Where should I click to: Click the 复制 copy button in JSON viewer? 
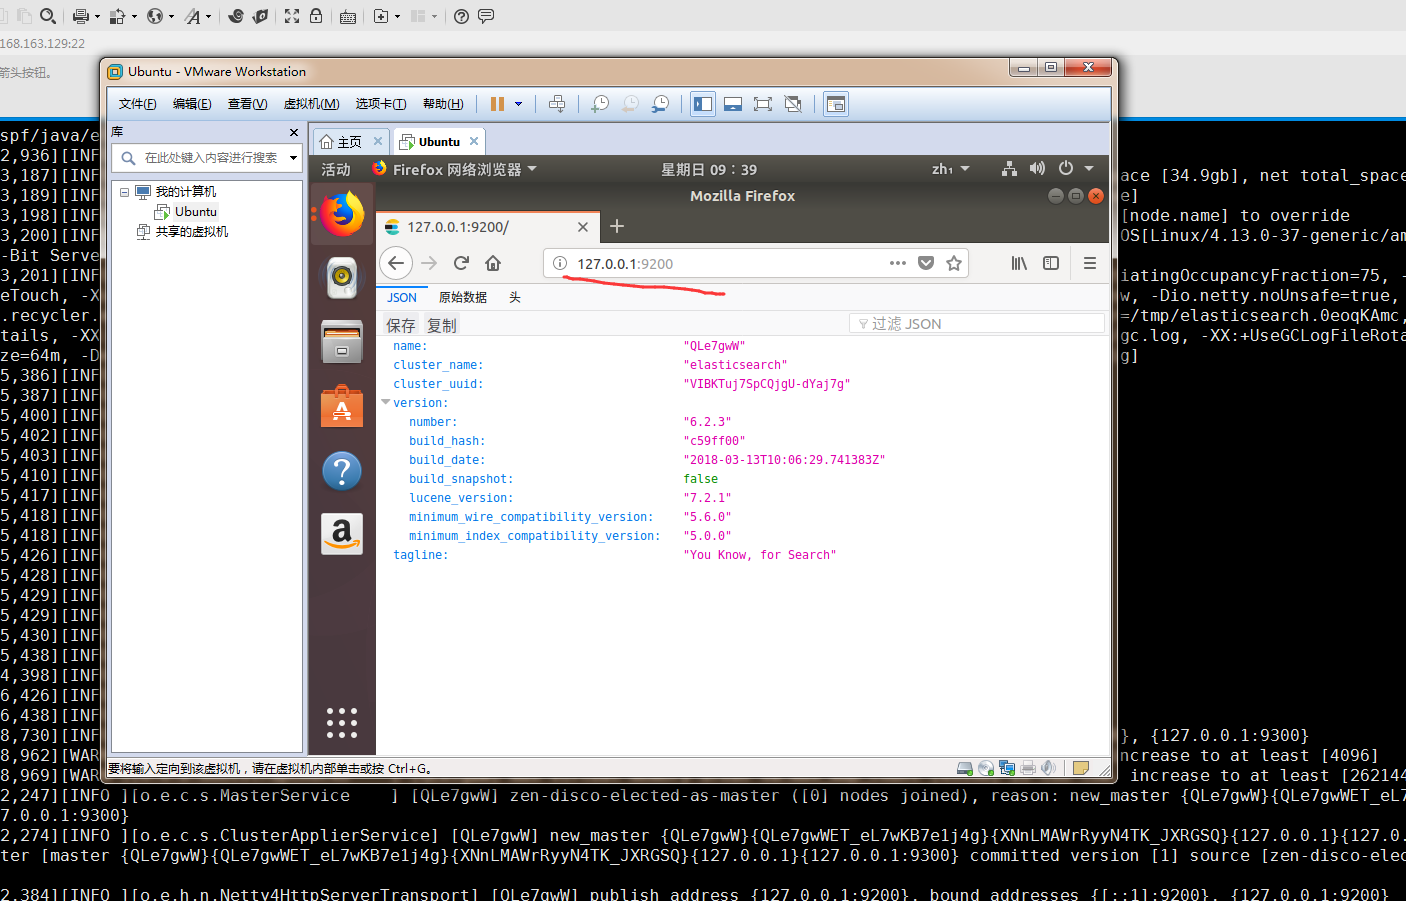tap(442, 325)
